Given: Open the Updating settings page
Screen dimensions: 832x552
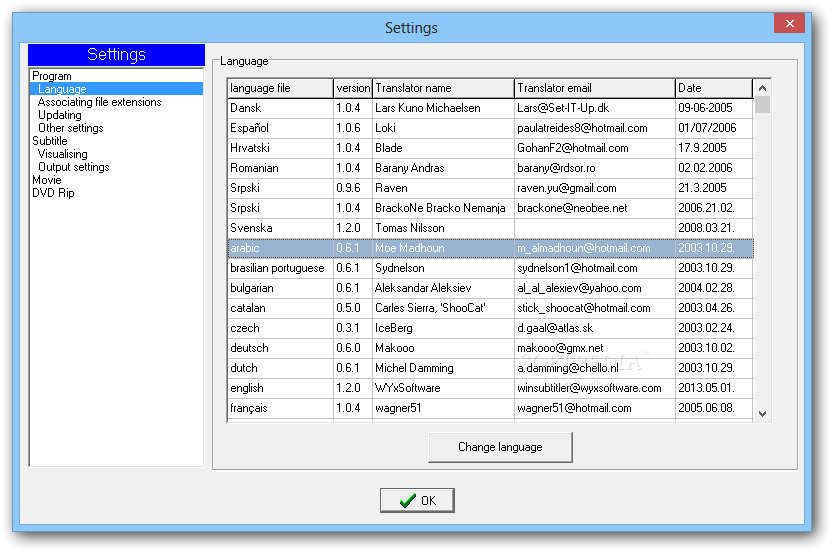Looking at the screenshot, I should tap(59, 115).
